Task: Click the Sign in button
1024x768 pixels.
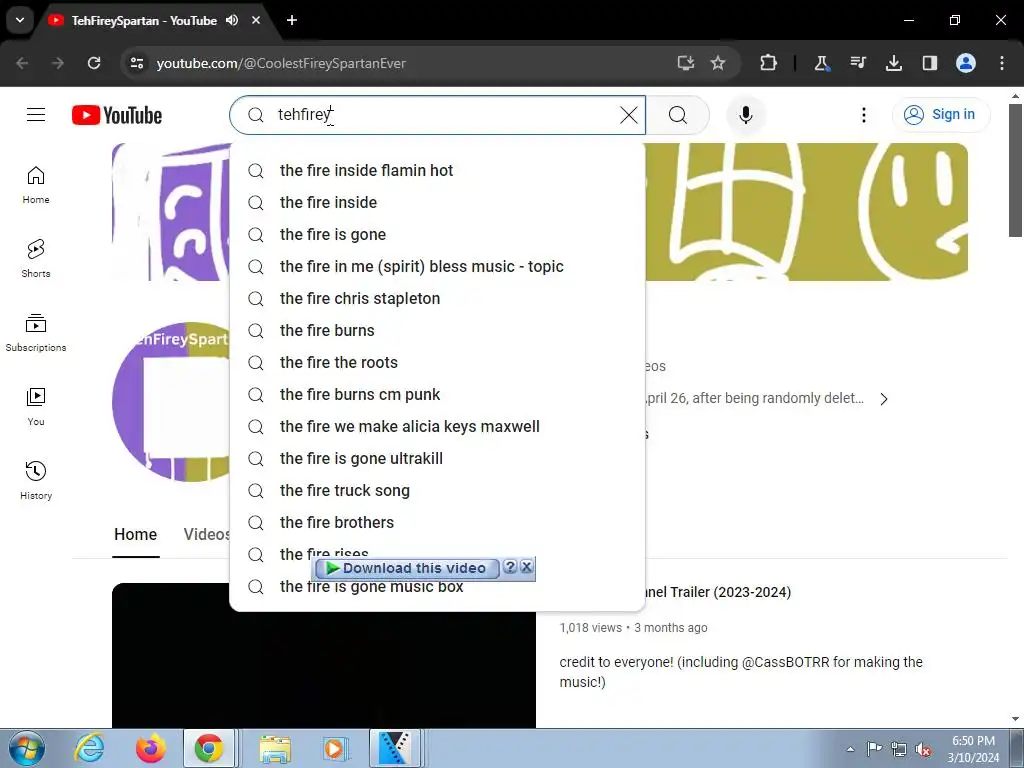Action: tap(940, 114)
